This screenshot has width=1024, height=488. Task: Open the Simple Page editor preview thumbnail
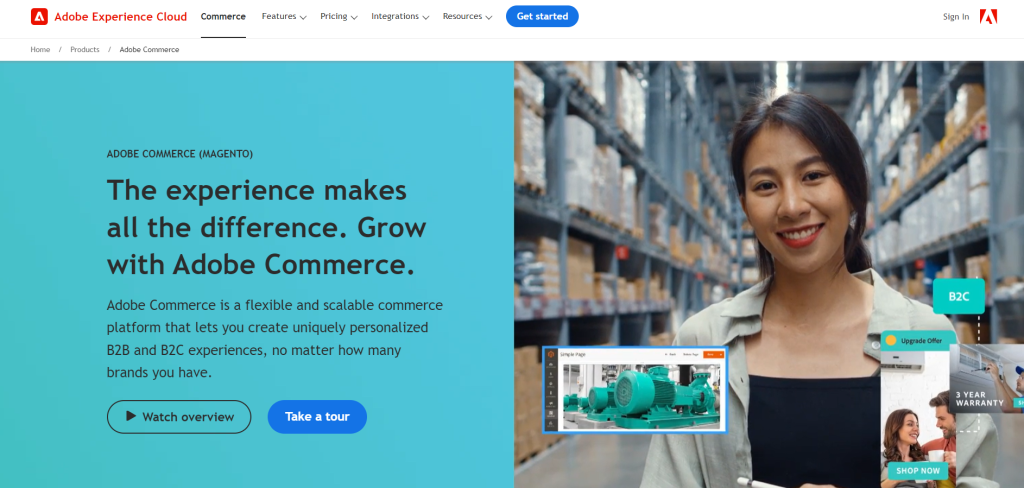coord(635,389)
